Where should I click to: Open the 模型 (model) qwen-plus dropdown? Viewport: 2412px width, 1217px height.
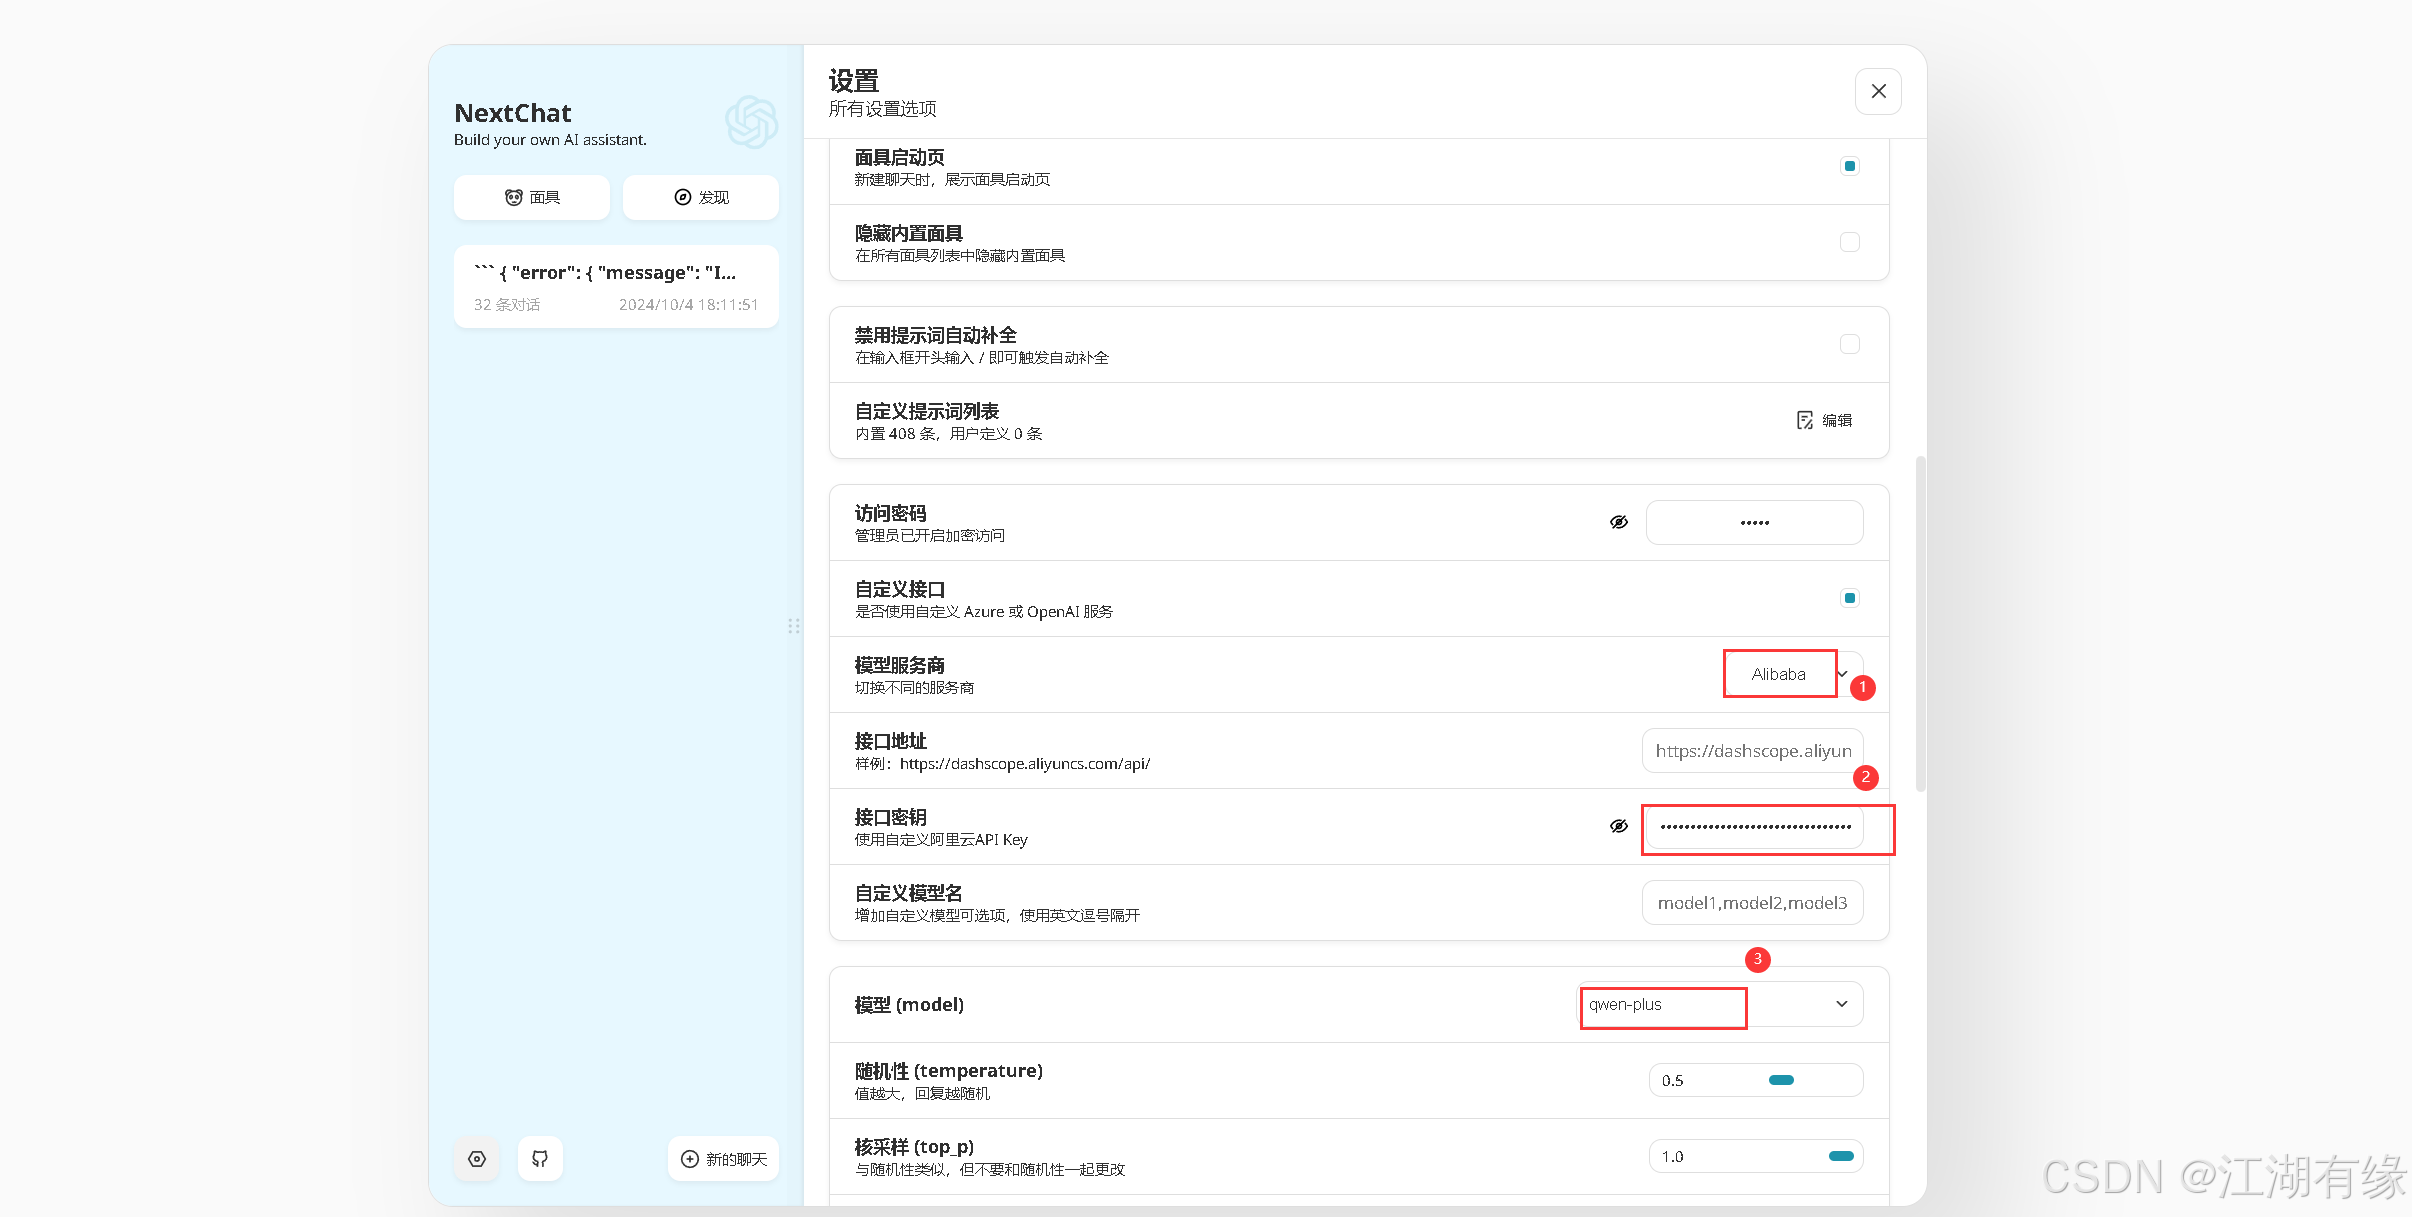pos(1720,1004)
